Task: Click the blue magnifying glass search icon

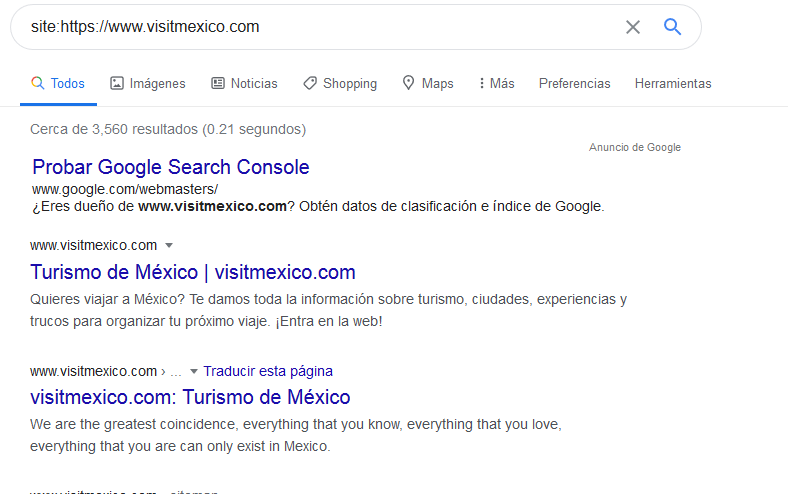Action: tap(672, 27)
